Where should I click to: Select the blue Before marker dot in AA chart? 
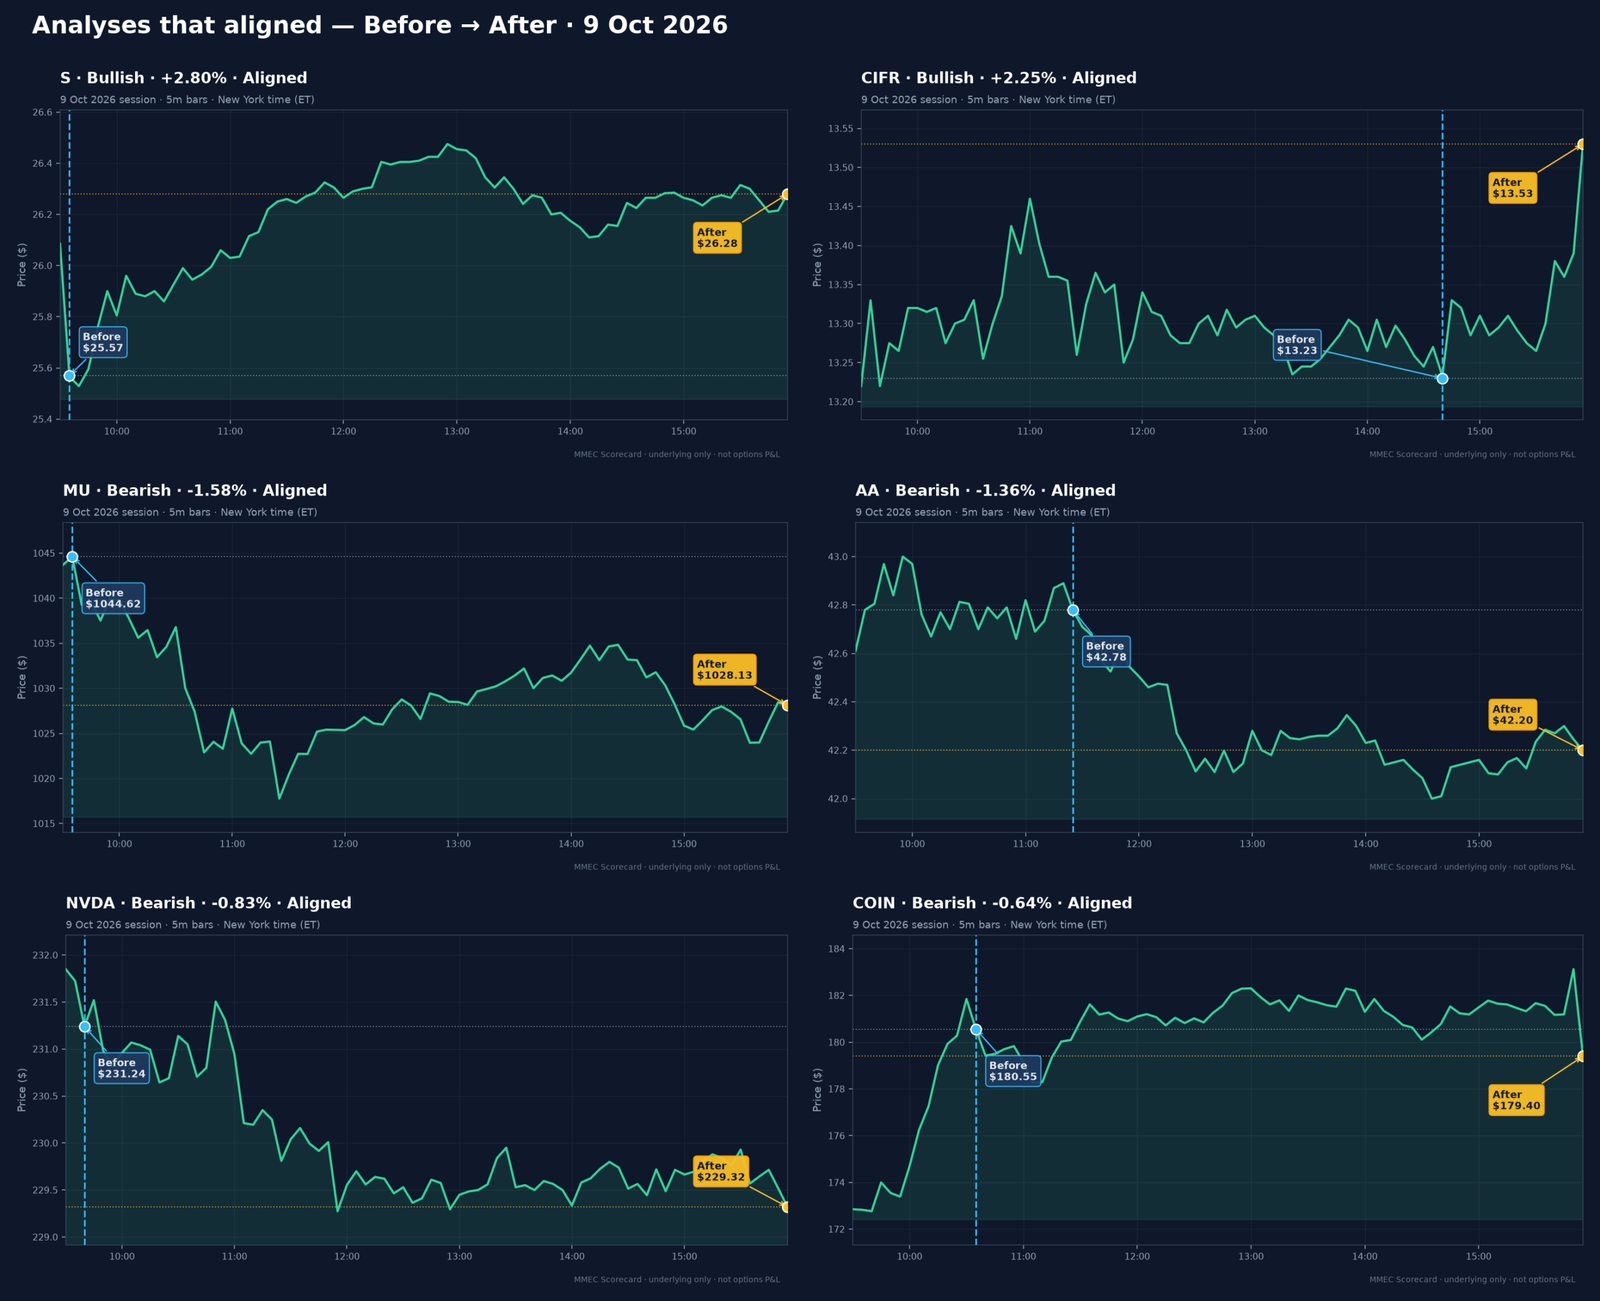pos(1073,610)
